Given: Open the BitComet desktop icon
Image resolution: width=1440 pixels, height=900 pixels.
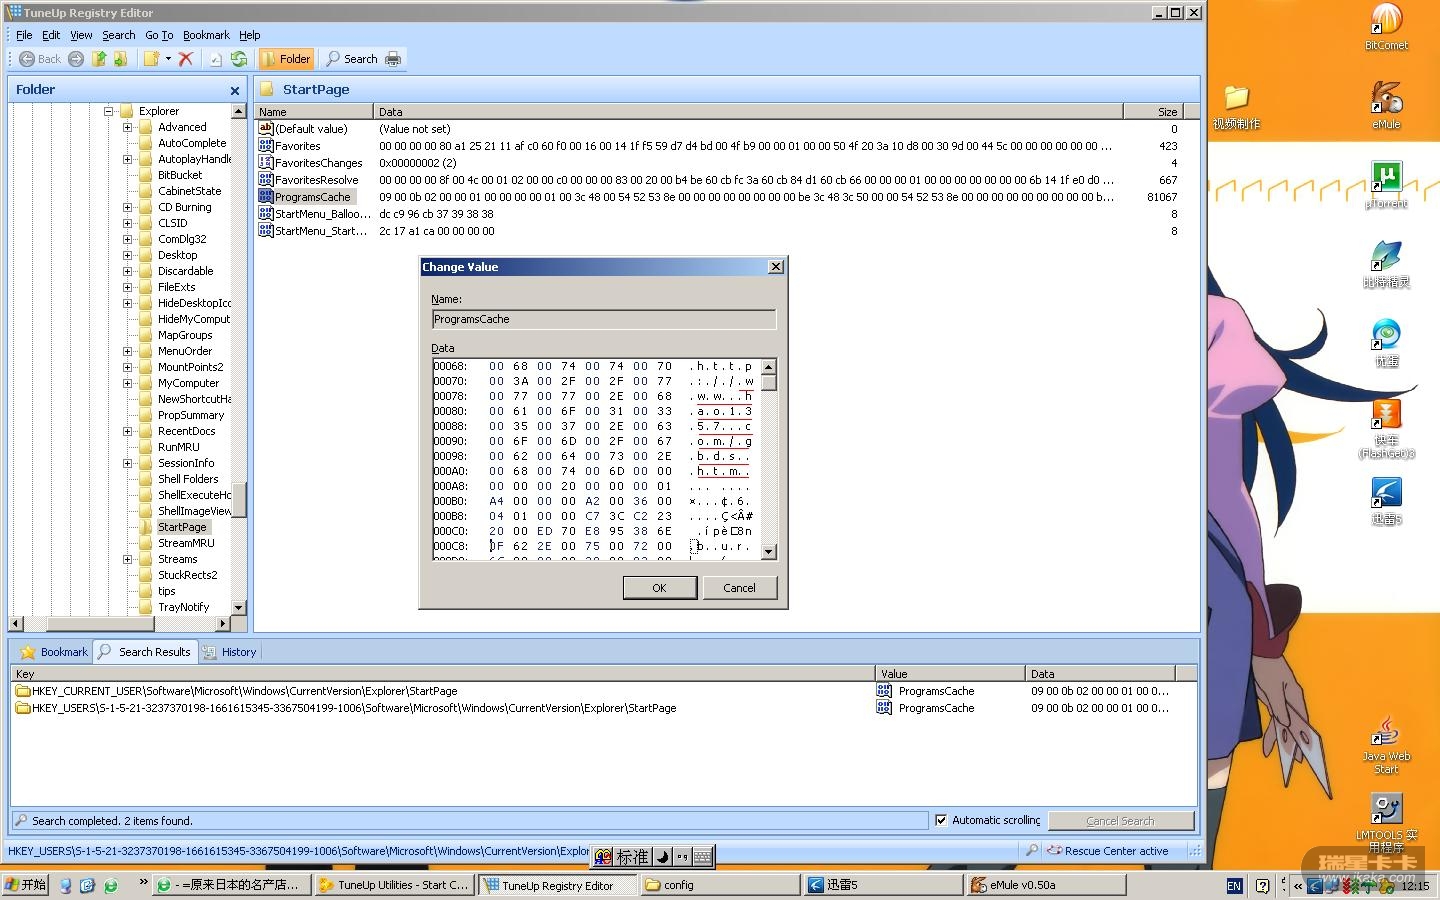Looking at the screenshot, I should click(x=1386, y=27).
